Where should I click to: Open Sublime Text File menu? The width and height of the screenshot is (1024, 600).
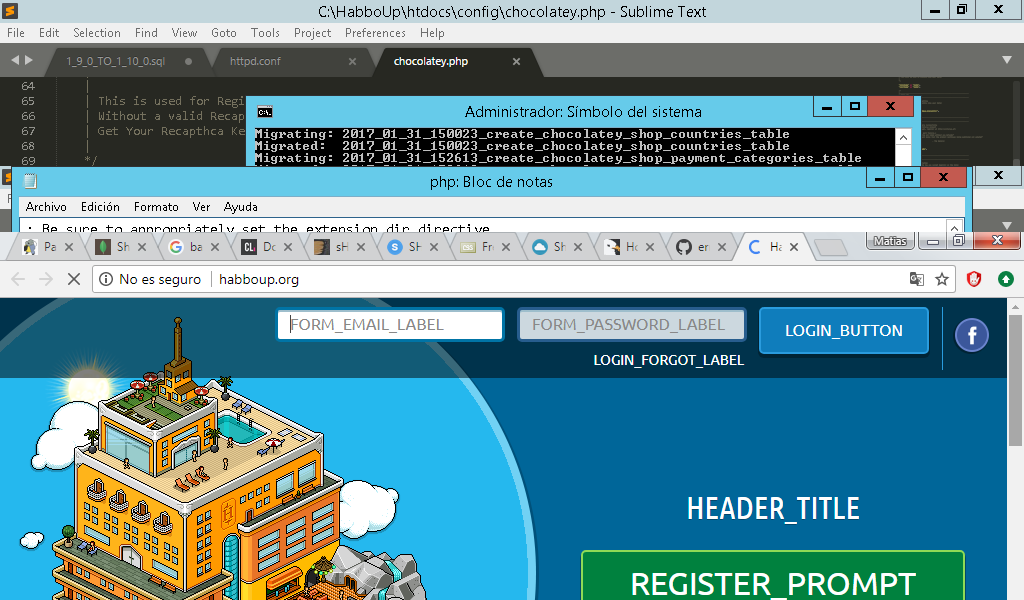point(16,33)
